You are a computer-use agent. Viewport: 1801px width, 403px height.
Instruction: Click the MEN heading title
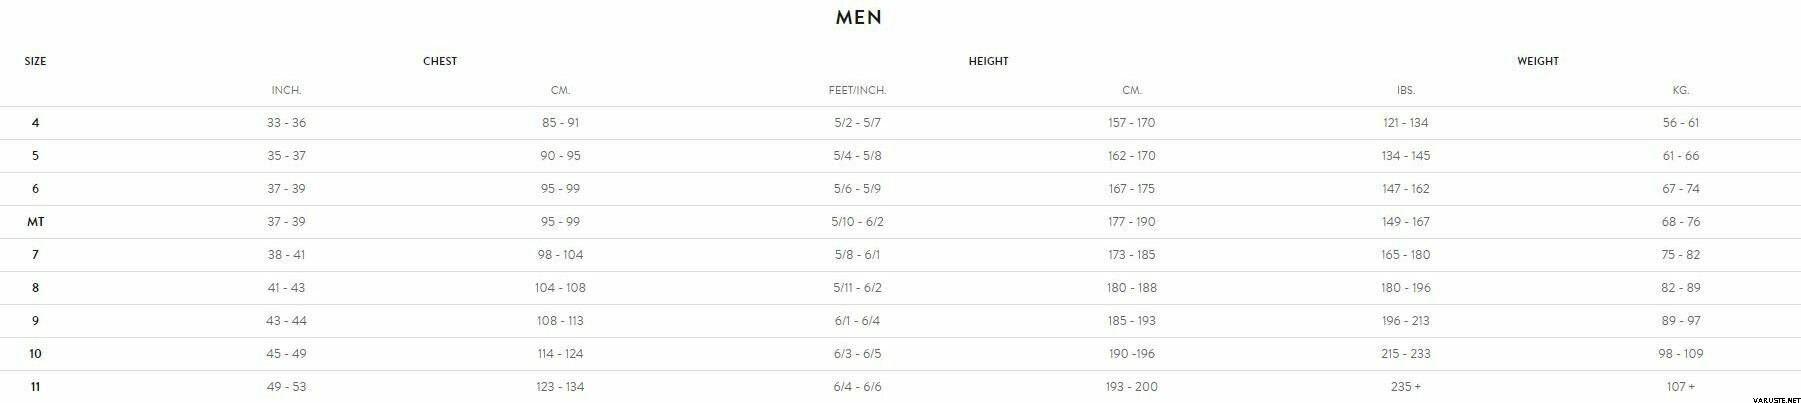tap(859, 17)
